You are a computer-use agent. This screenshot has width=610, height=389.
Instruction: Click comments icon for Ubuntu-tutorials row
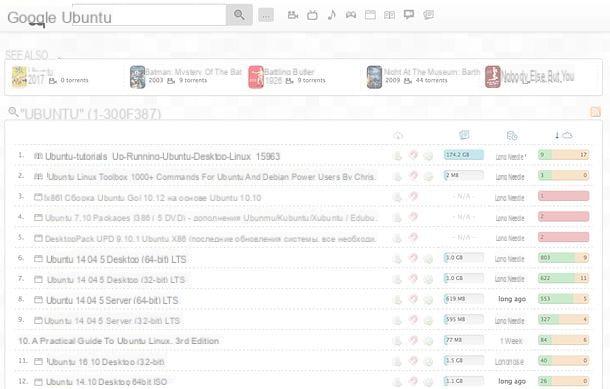pos(428,156)
